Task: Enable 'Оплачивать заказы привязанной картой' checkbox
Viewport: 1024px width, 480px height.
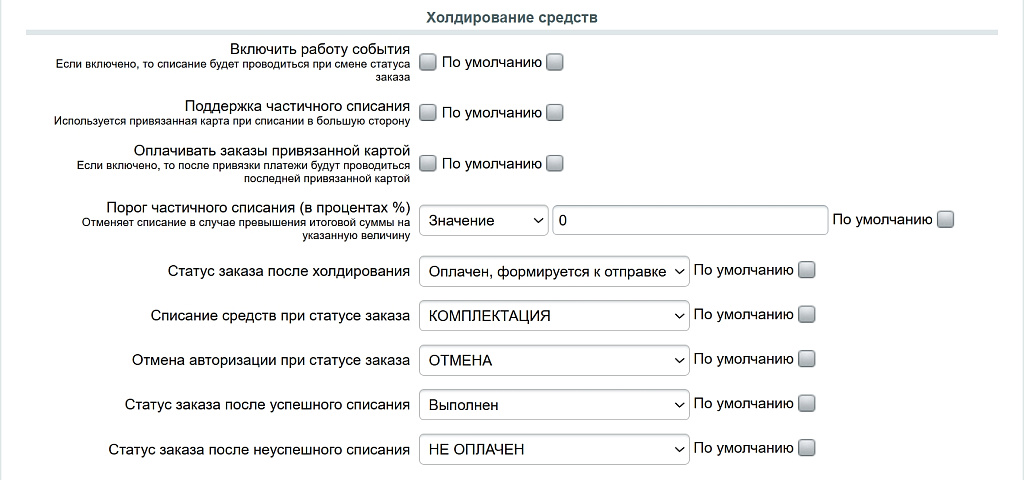Action: pyautogui.click(x=428, y=163)
